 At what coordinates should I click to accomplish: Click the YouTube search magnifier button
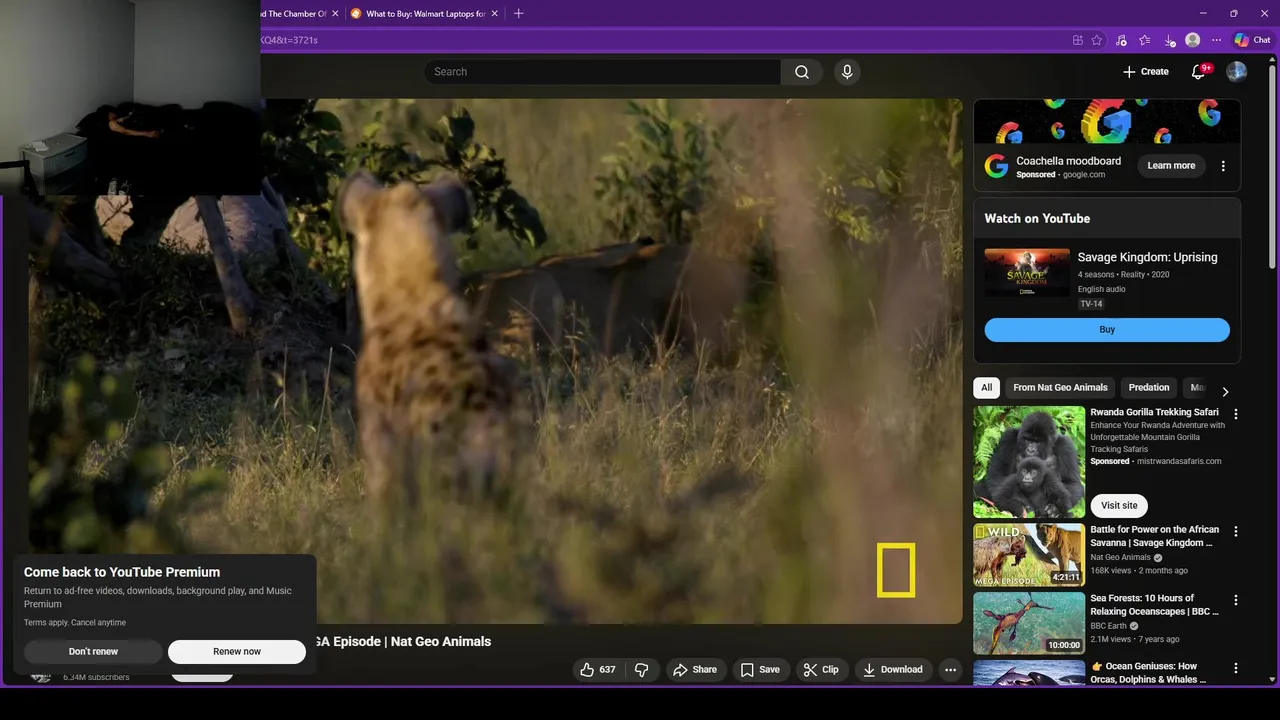(802, 72)
